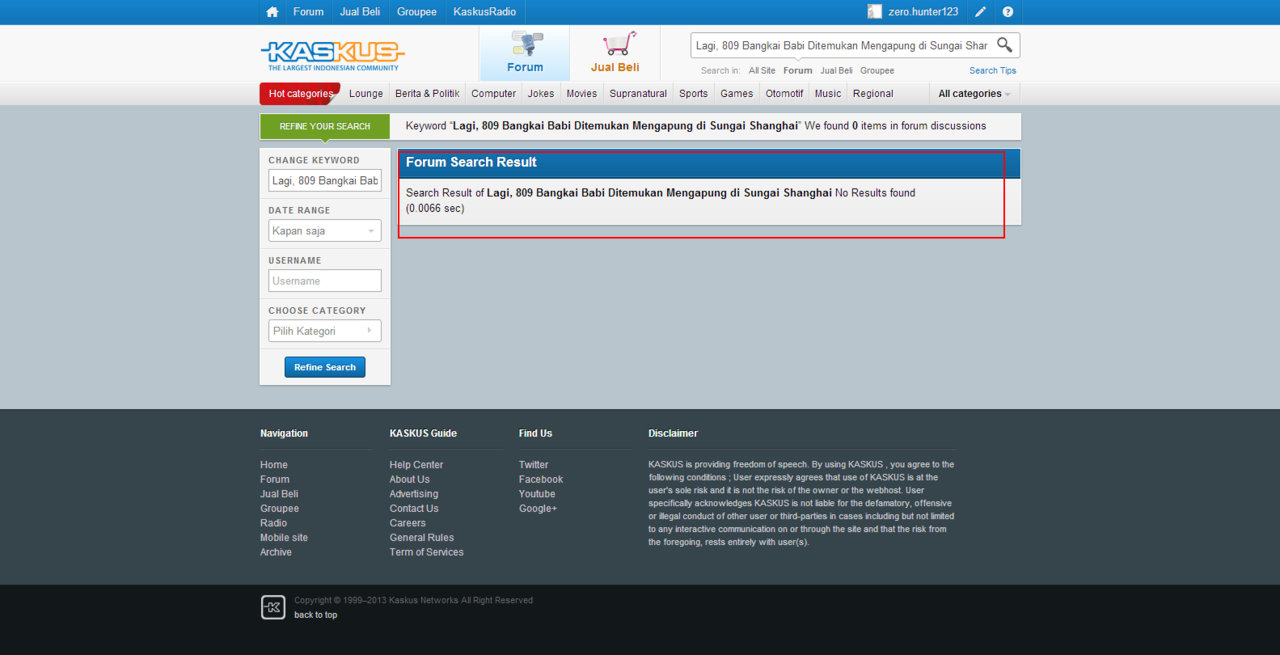
Task: Click the Refine Search button
Action: [x=325, y=367]
